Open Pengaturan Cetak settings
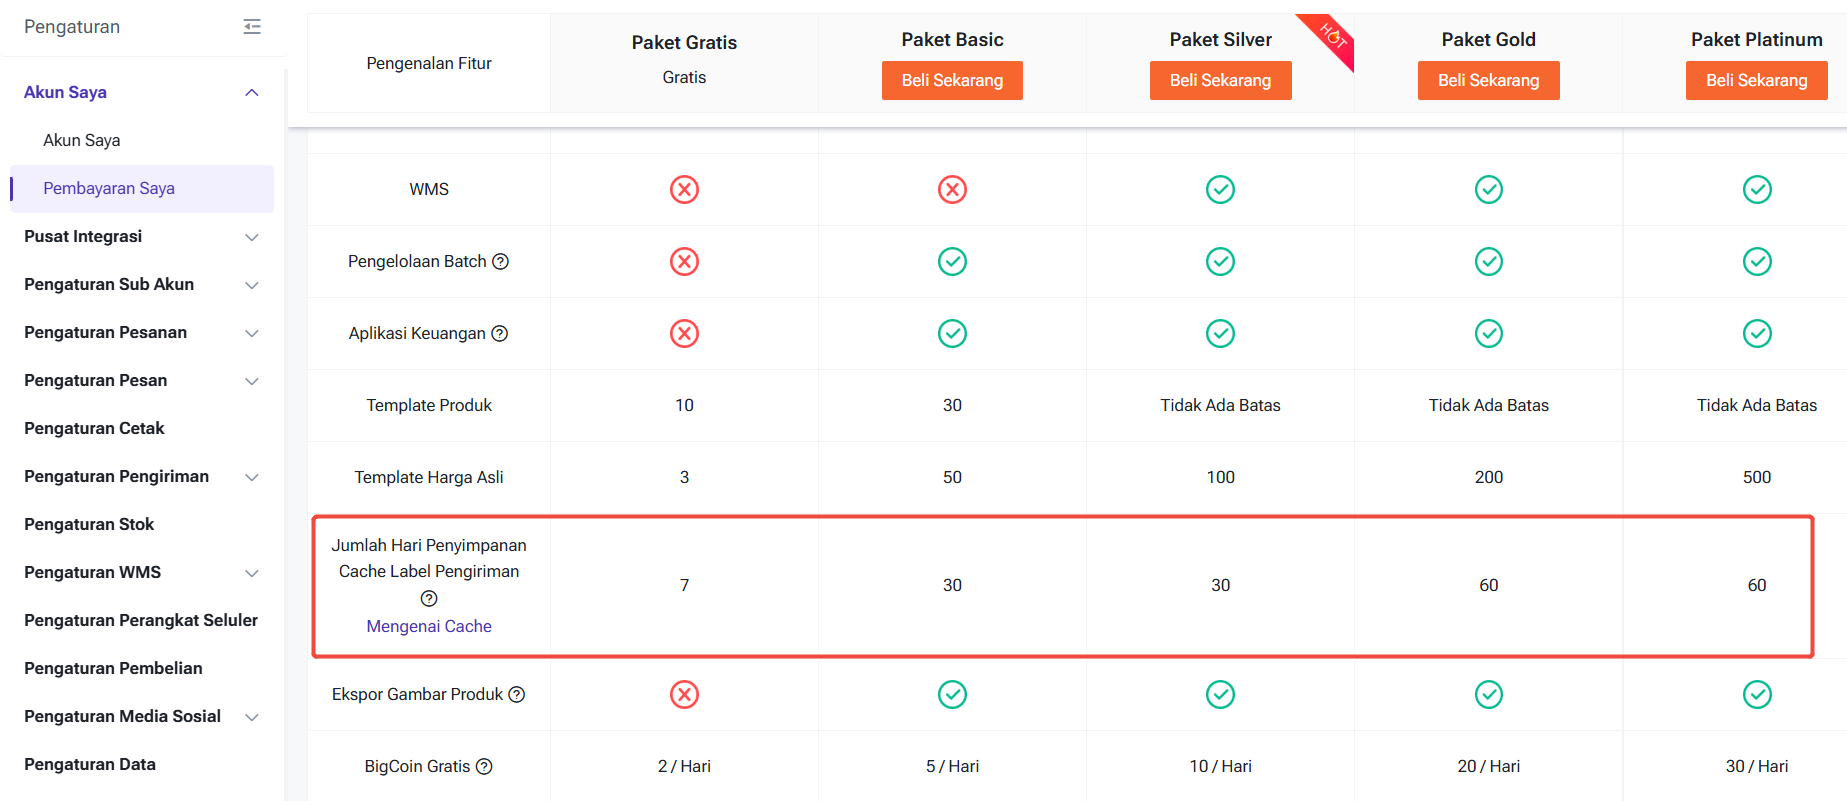Viewport: 1847px width, 801px height. pyautogui.click(x=94, y=428)
